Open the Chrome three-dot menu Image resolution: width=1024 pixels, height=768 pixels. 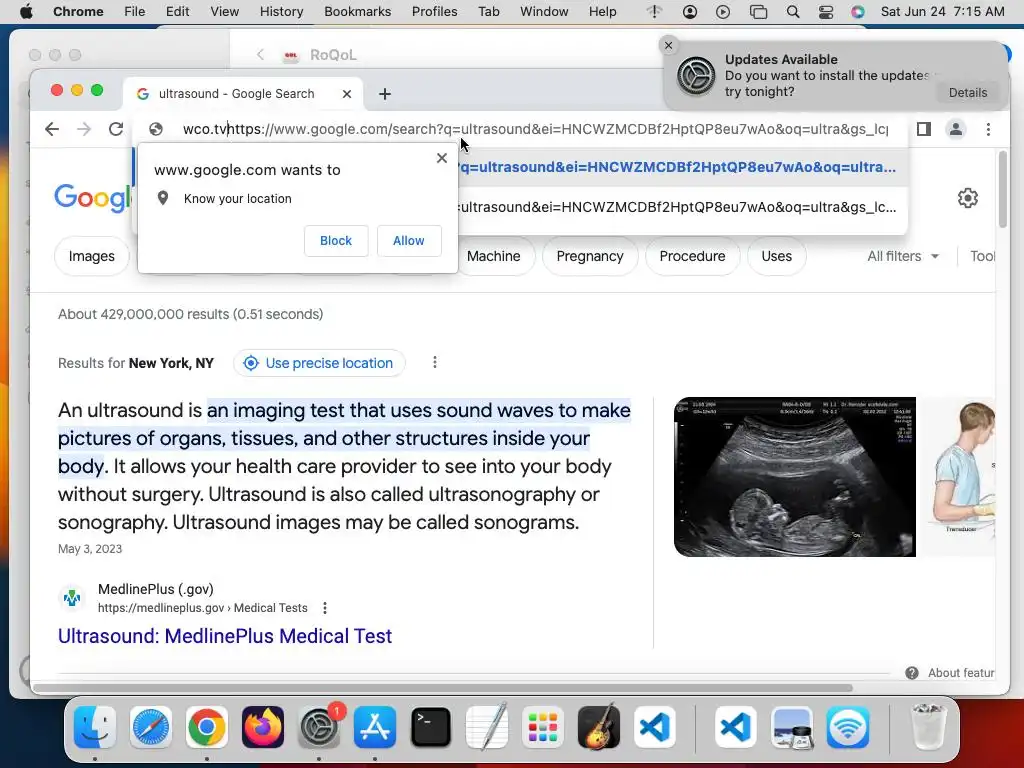(x=988, y=129)
